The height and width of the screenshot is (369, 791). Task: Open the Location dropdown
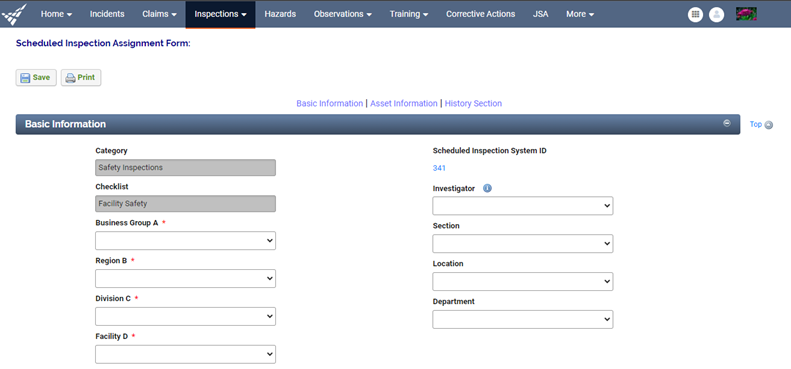(523, 282)
